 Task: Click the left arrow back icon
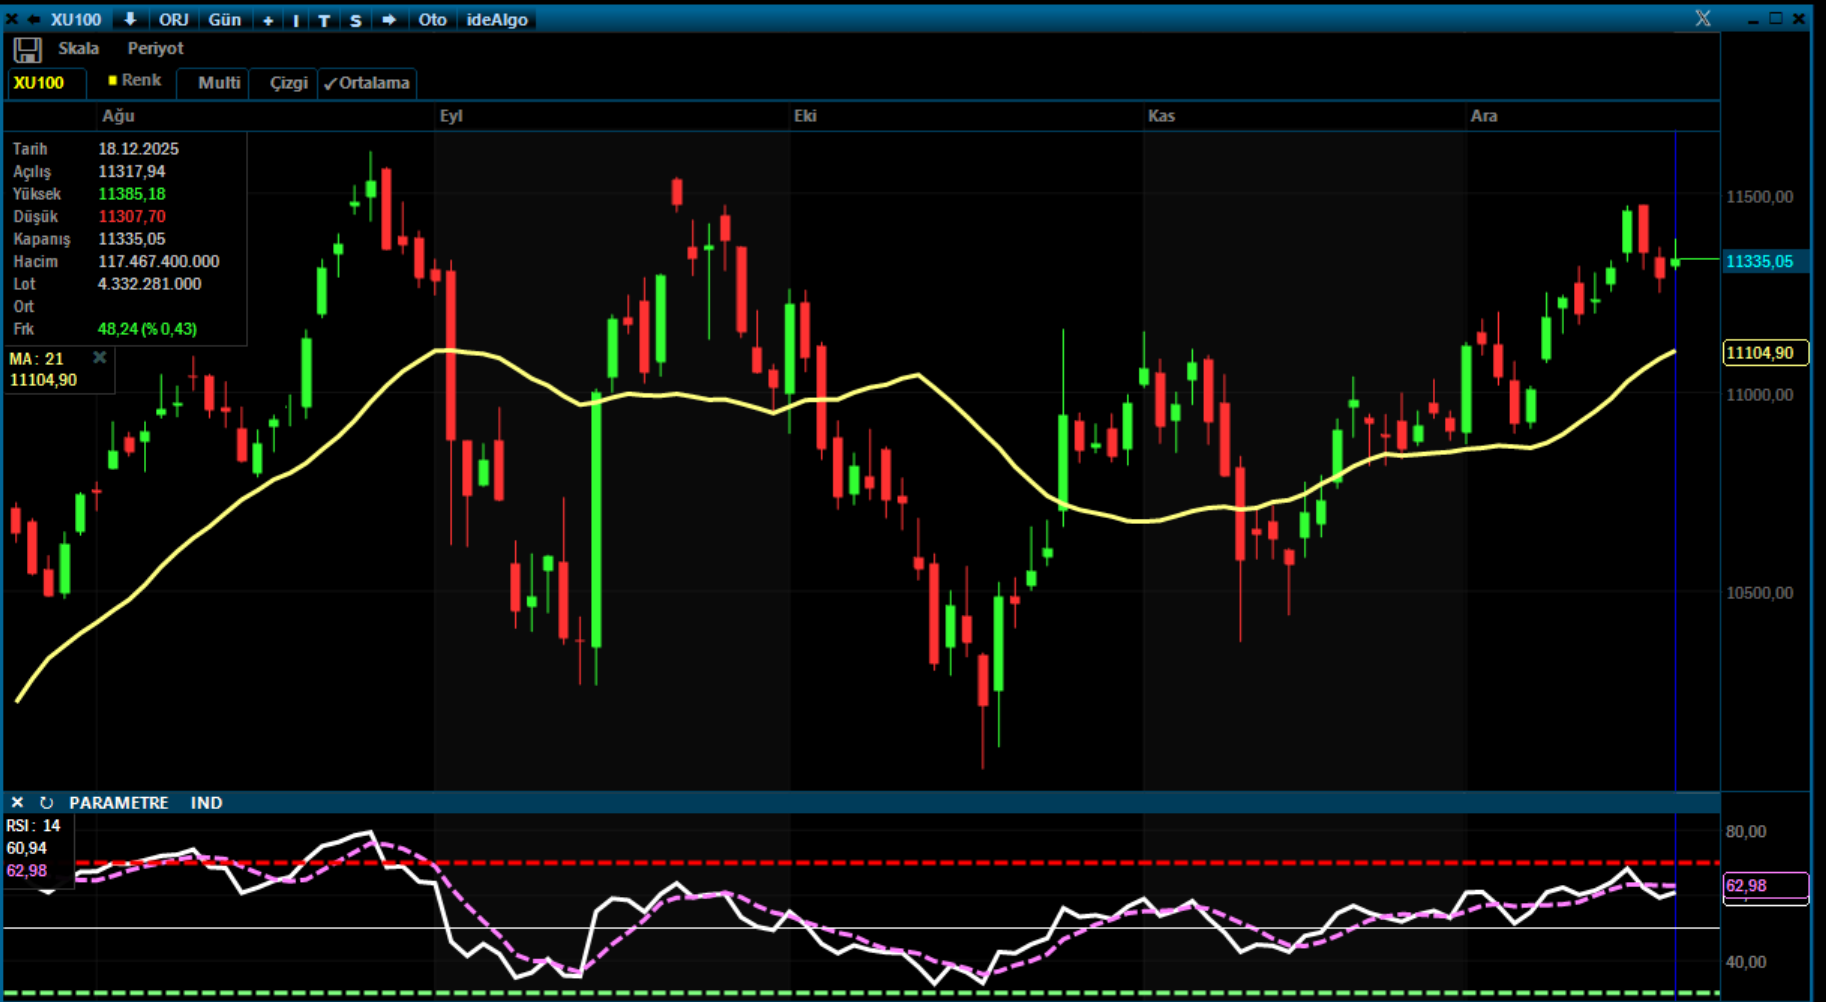[x=33, y=19]
